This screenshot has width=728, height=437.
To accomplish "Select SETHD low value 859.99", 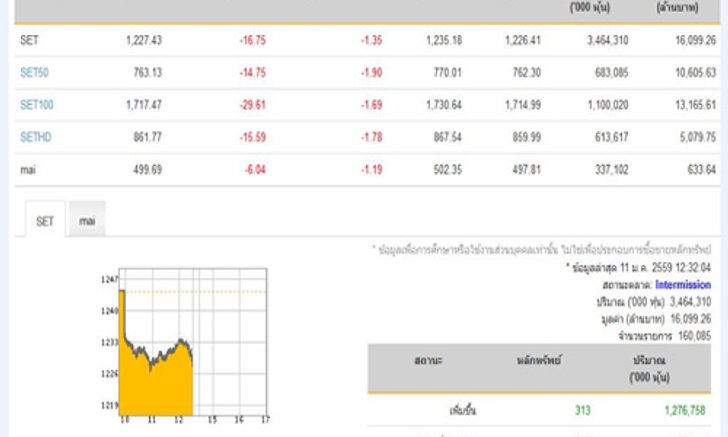I will pyautogui.click(x=526, y=137).
